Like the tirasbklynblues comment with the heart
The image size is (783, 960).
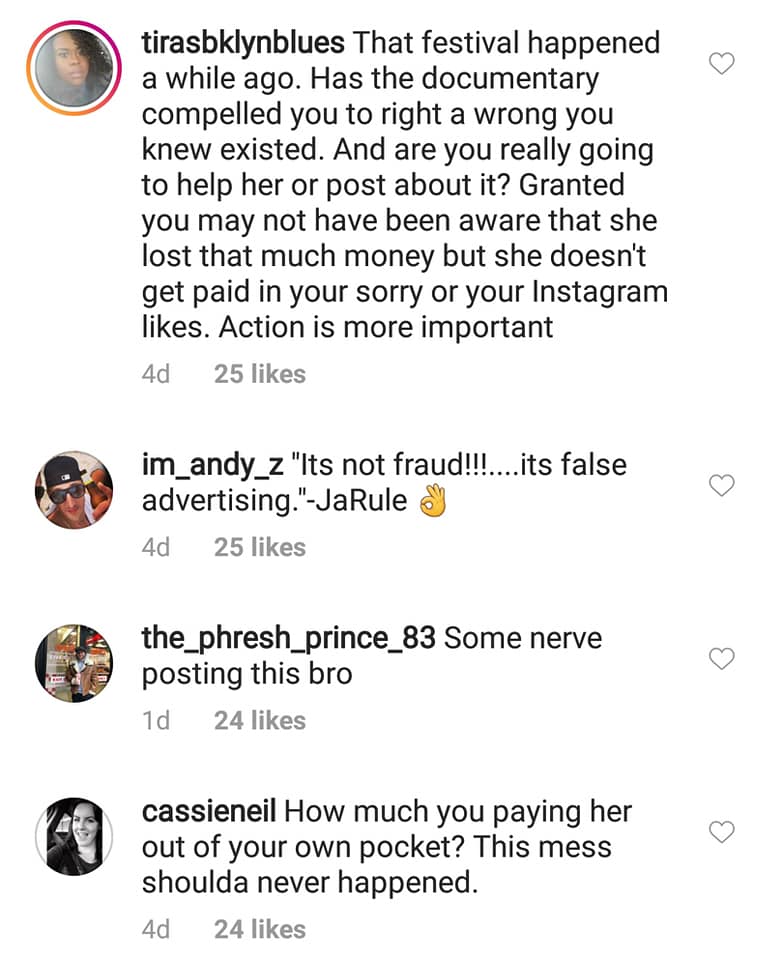(x=721, y=65)
